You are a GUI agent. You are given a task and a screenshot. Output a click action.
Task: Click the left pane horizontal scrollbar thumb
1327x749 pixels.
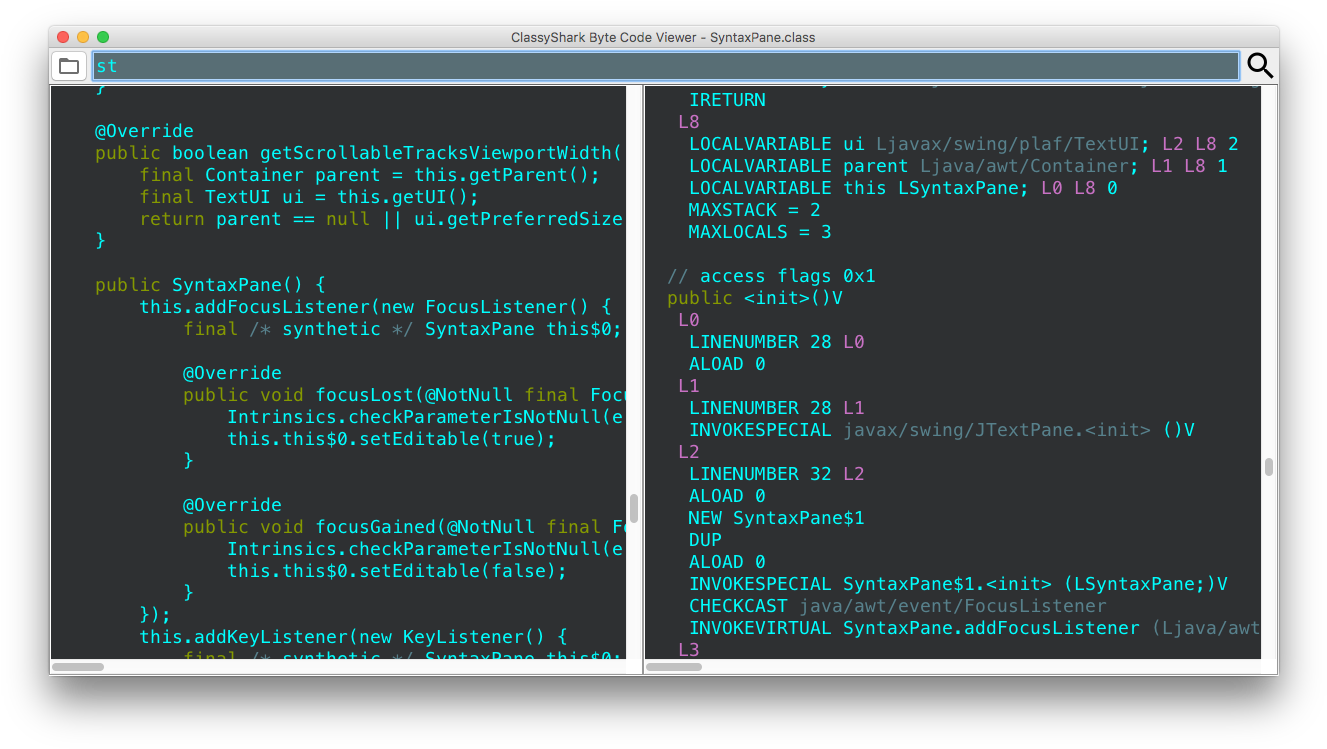(x=78, y=666)
